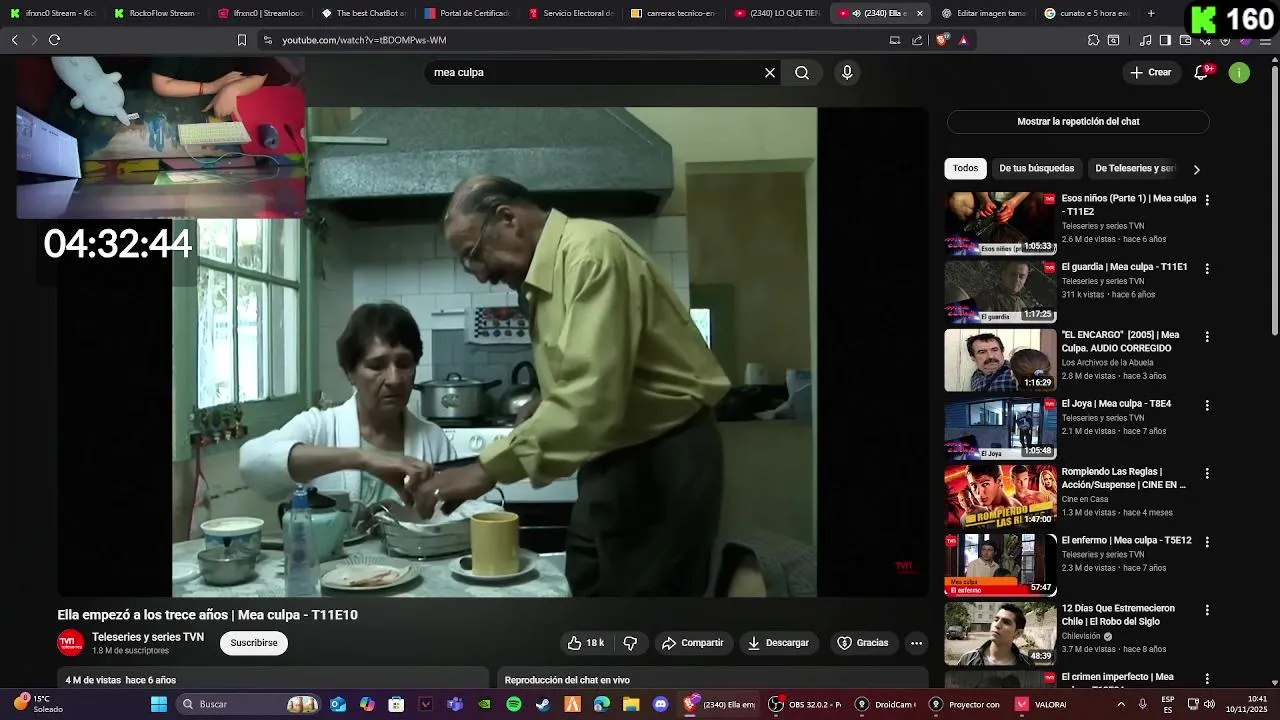Open DroidCam taskbar window
The image size is (1280, 720).
click(885, 704)
